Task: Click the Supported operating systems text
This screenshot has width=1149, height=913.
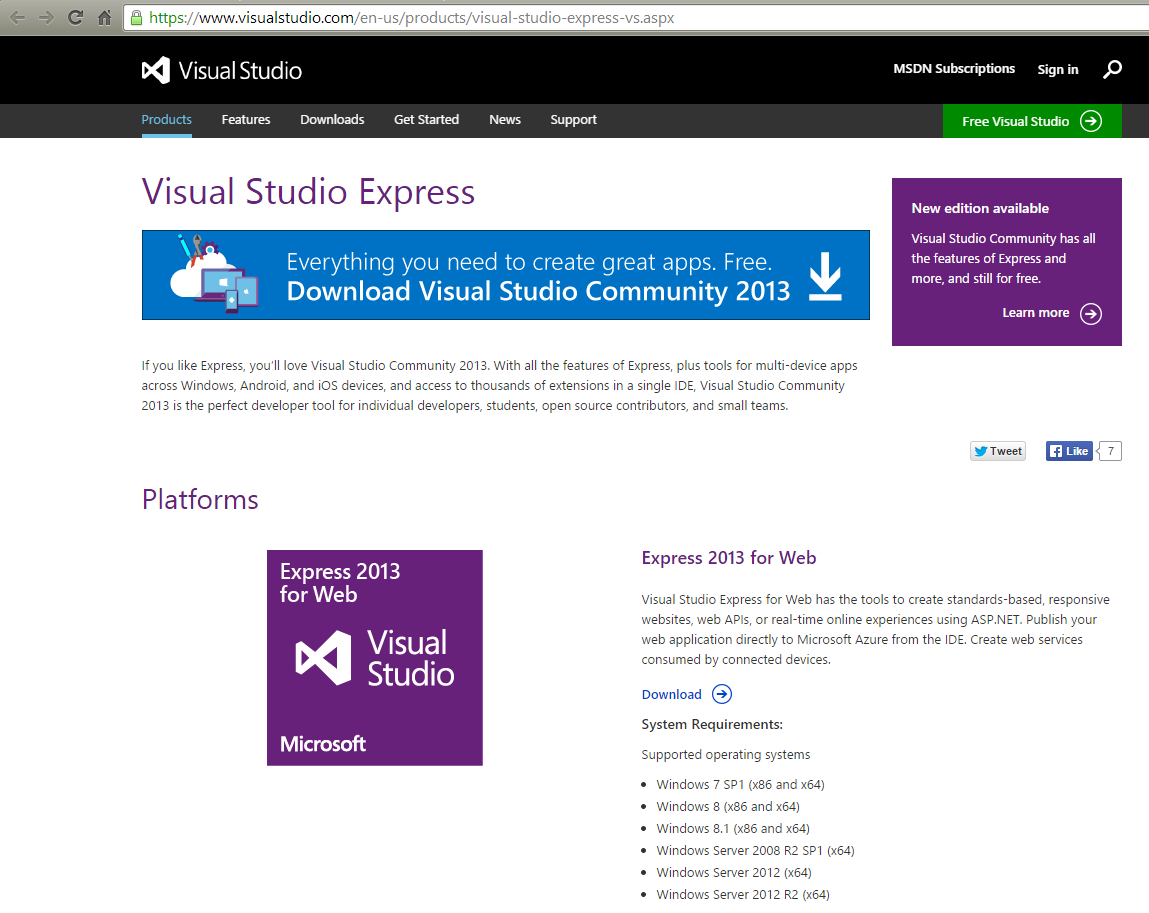Action: (x=725, y=755)
